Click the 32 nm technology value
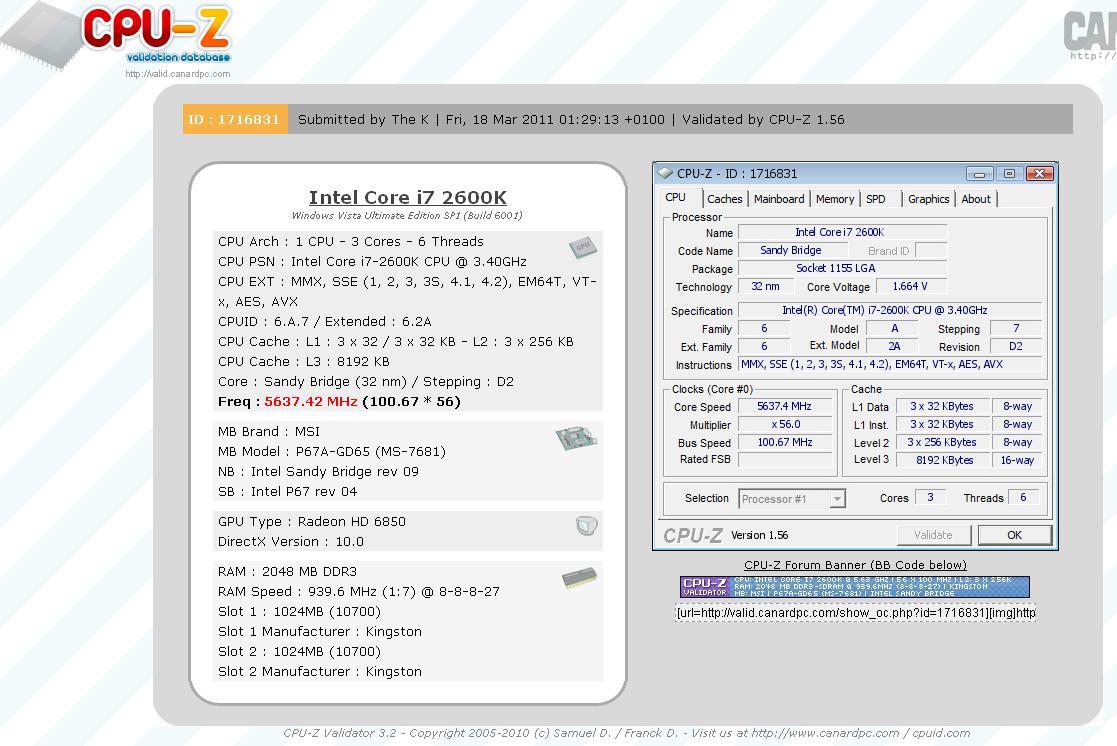Image resolution: width=1117 pixels, height=746 pixels. [x=766, y=286]
